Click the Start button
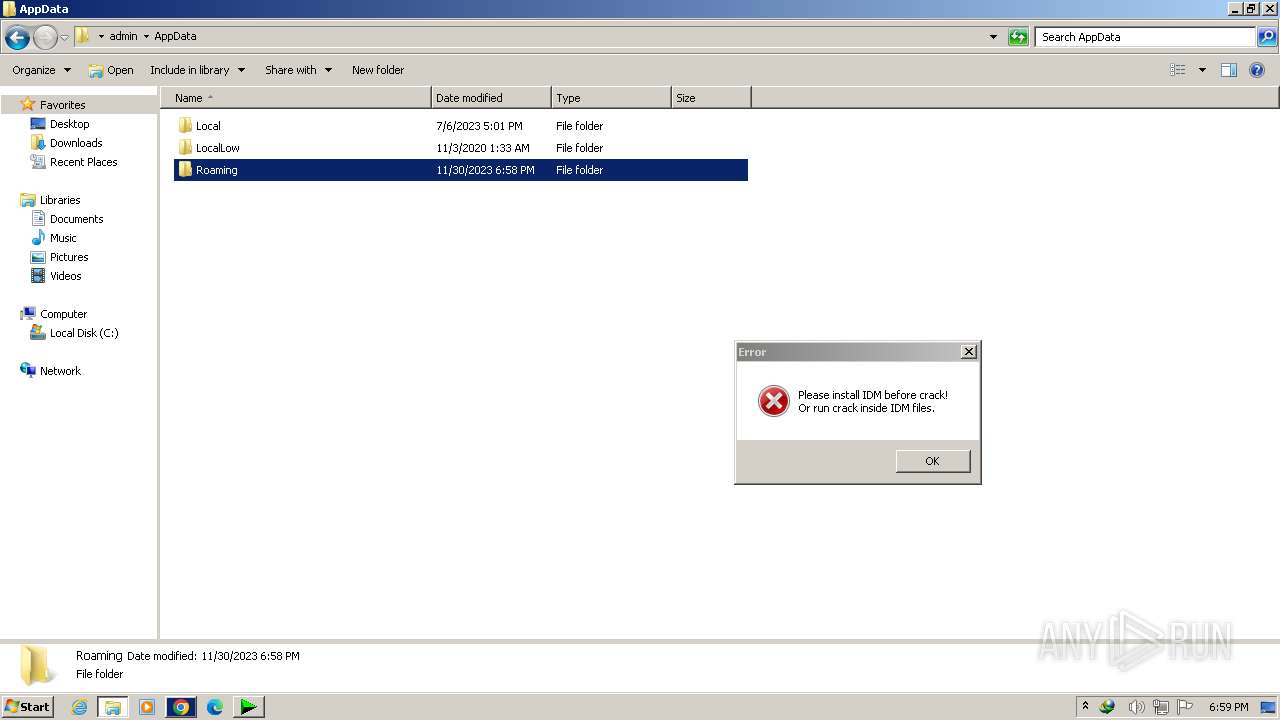1280x720 pixels. [27, 706]
